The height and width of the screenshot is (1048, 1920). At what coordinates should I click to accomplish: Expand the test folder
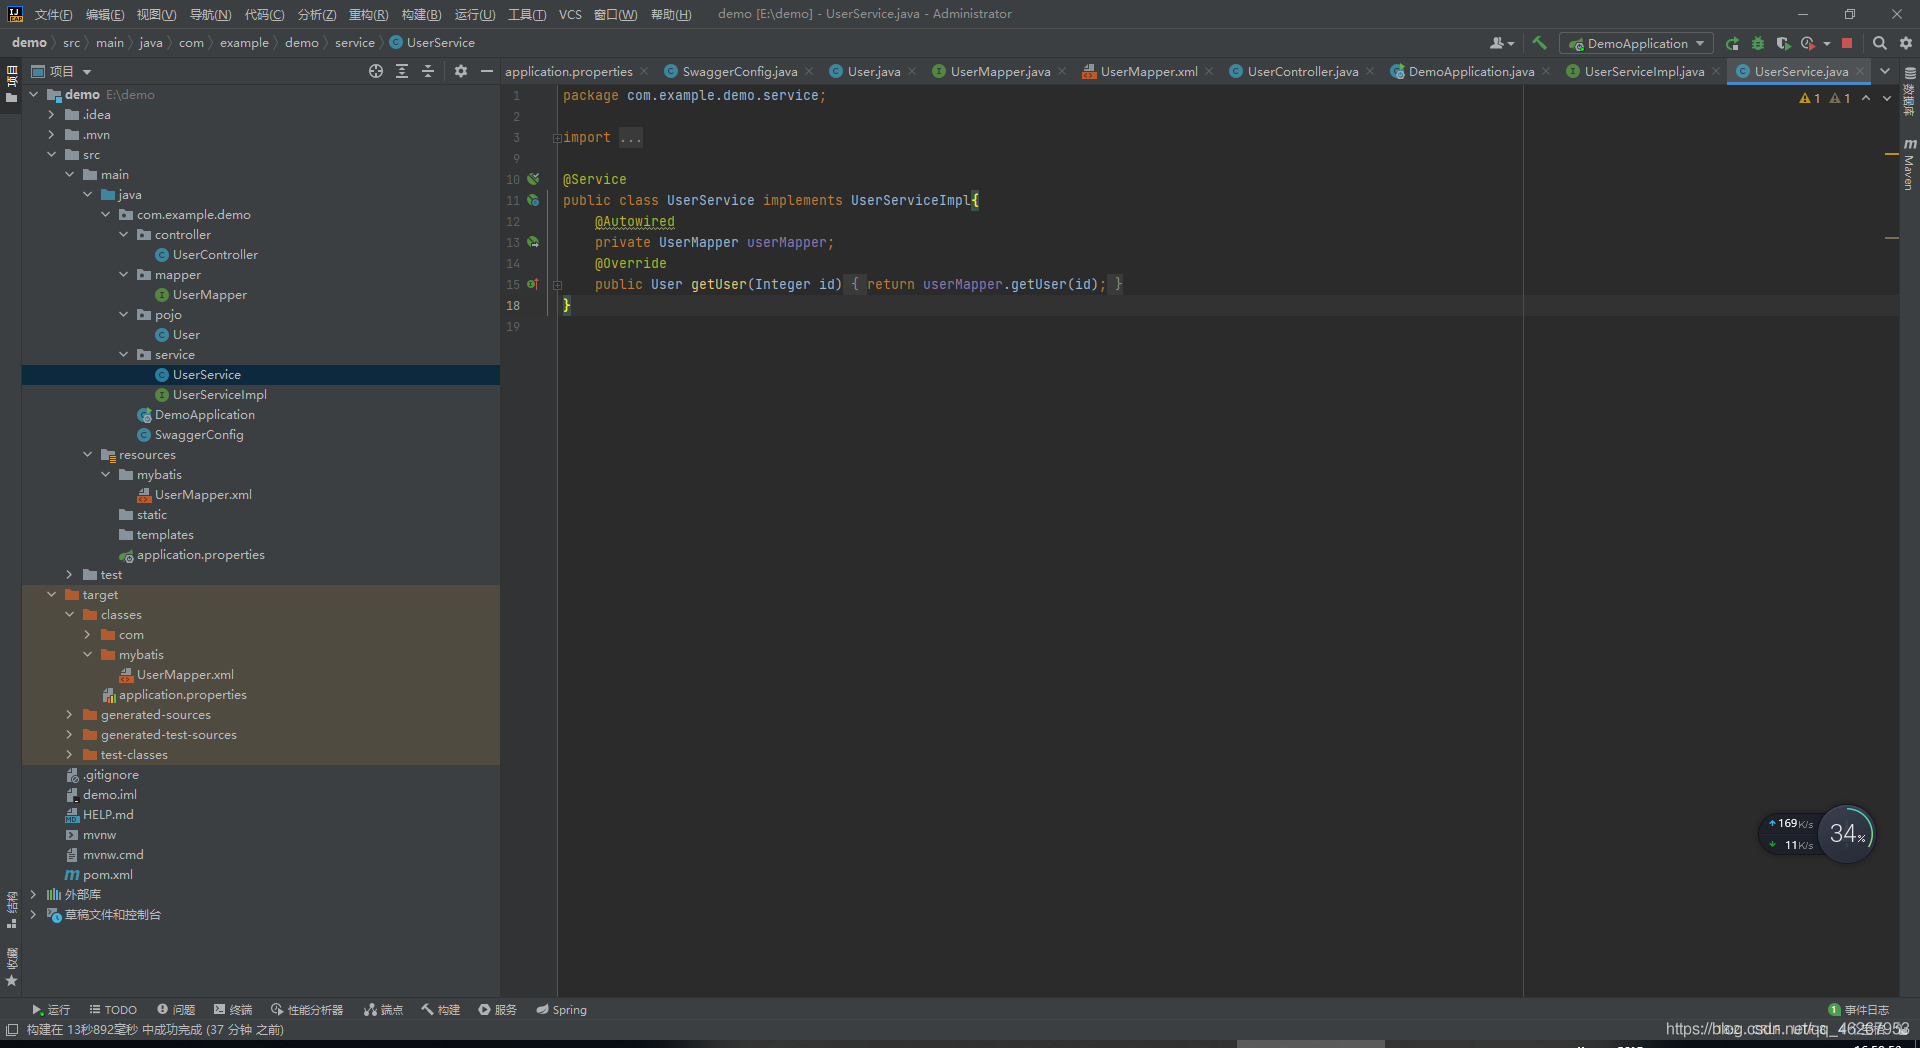[69, 575]
